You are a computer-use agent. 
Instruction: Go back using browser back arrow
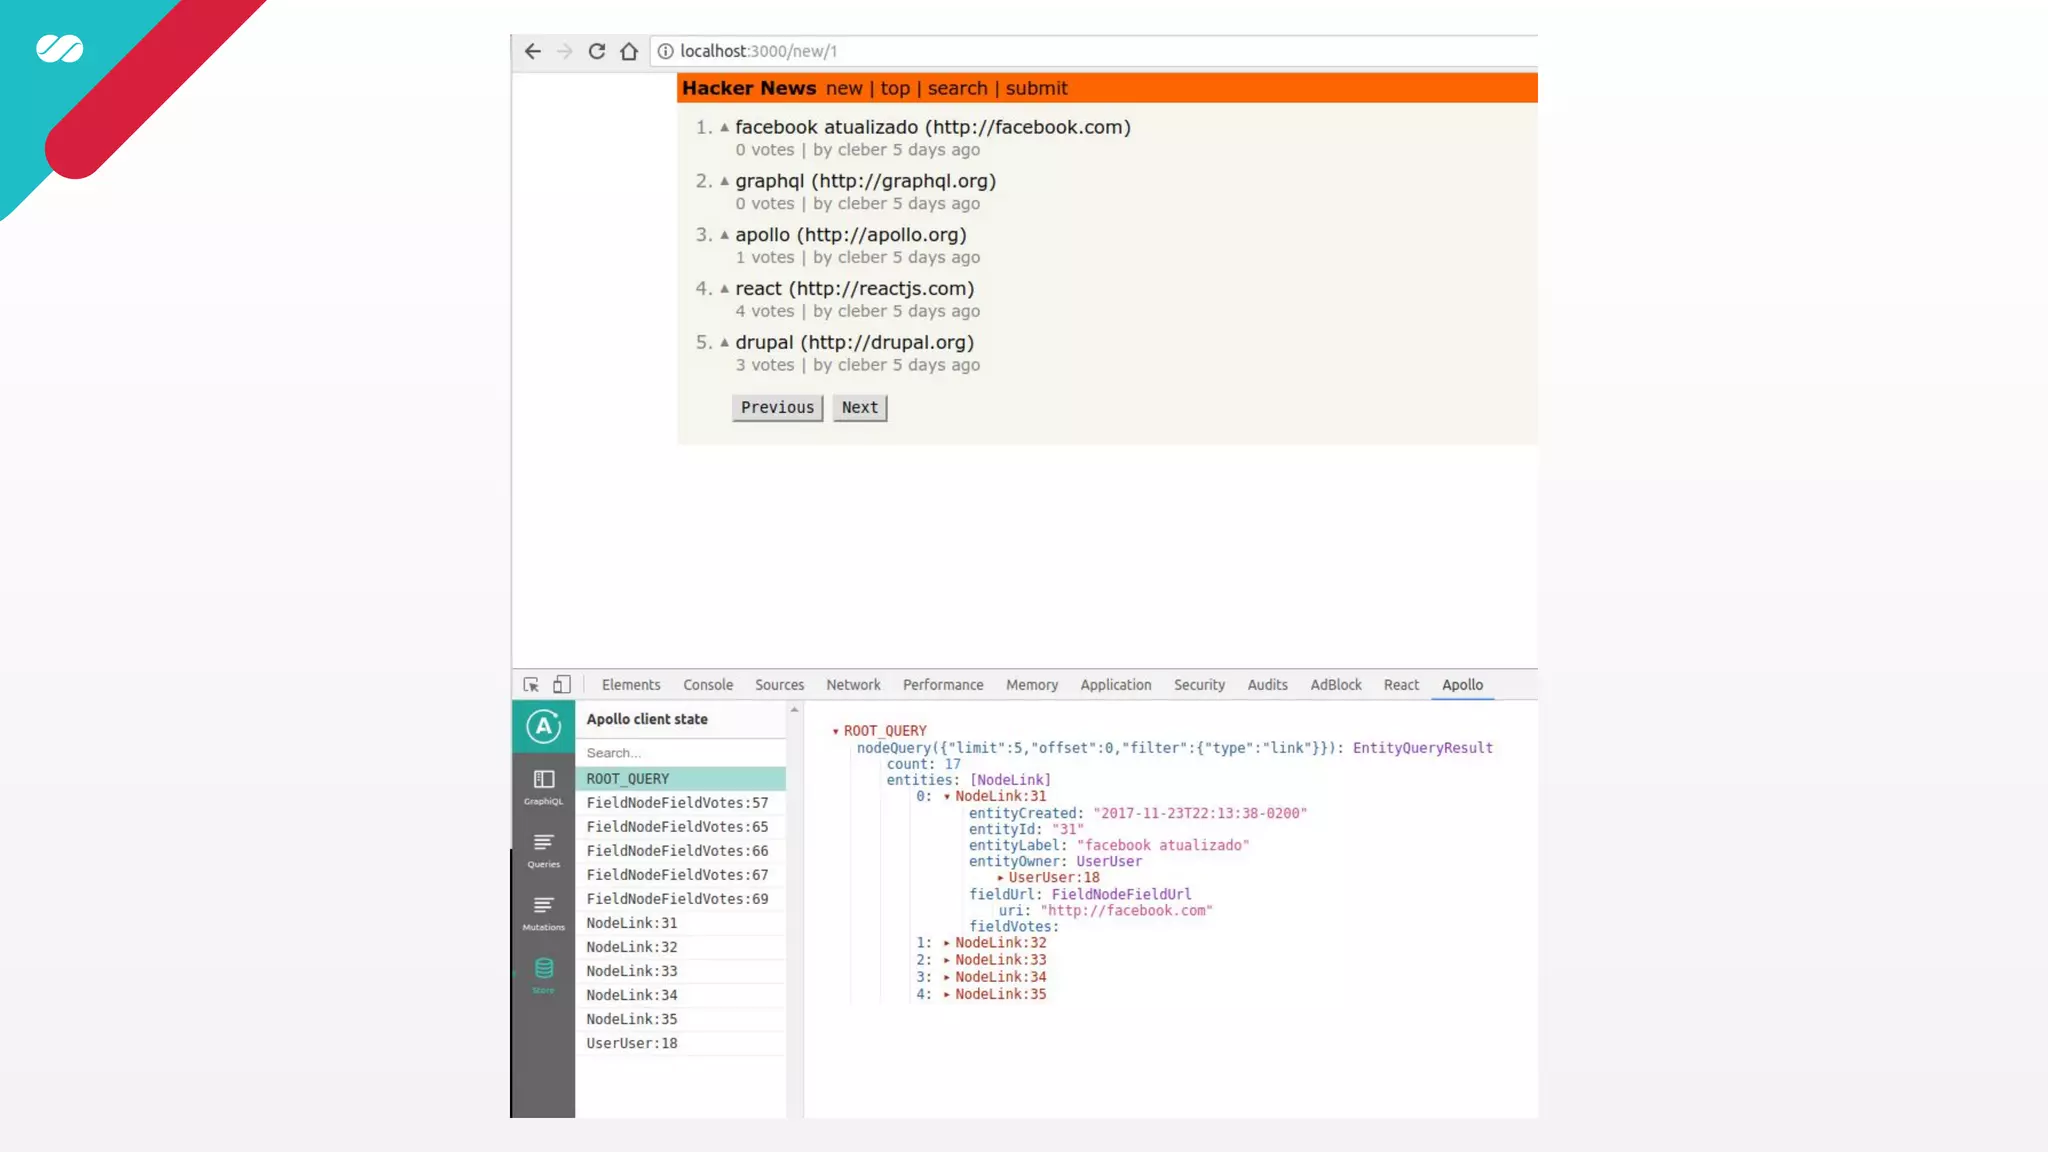point(533,51)
